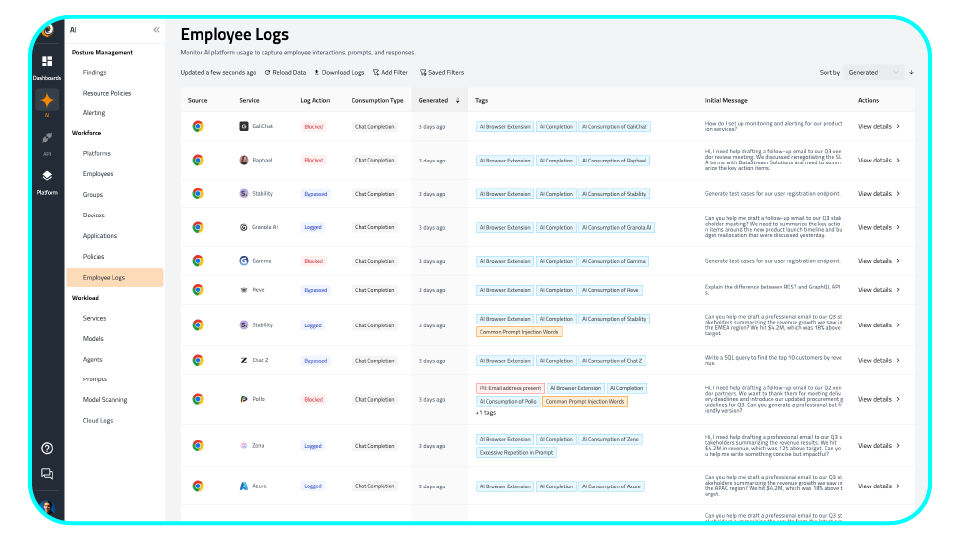
Task: Click Chrome source icon in GaliChat row
Action: (198, 126)
